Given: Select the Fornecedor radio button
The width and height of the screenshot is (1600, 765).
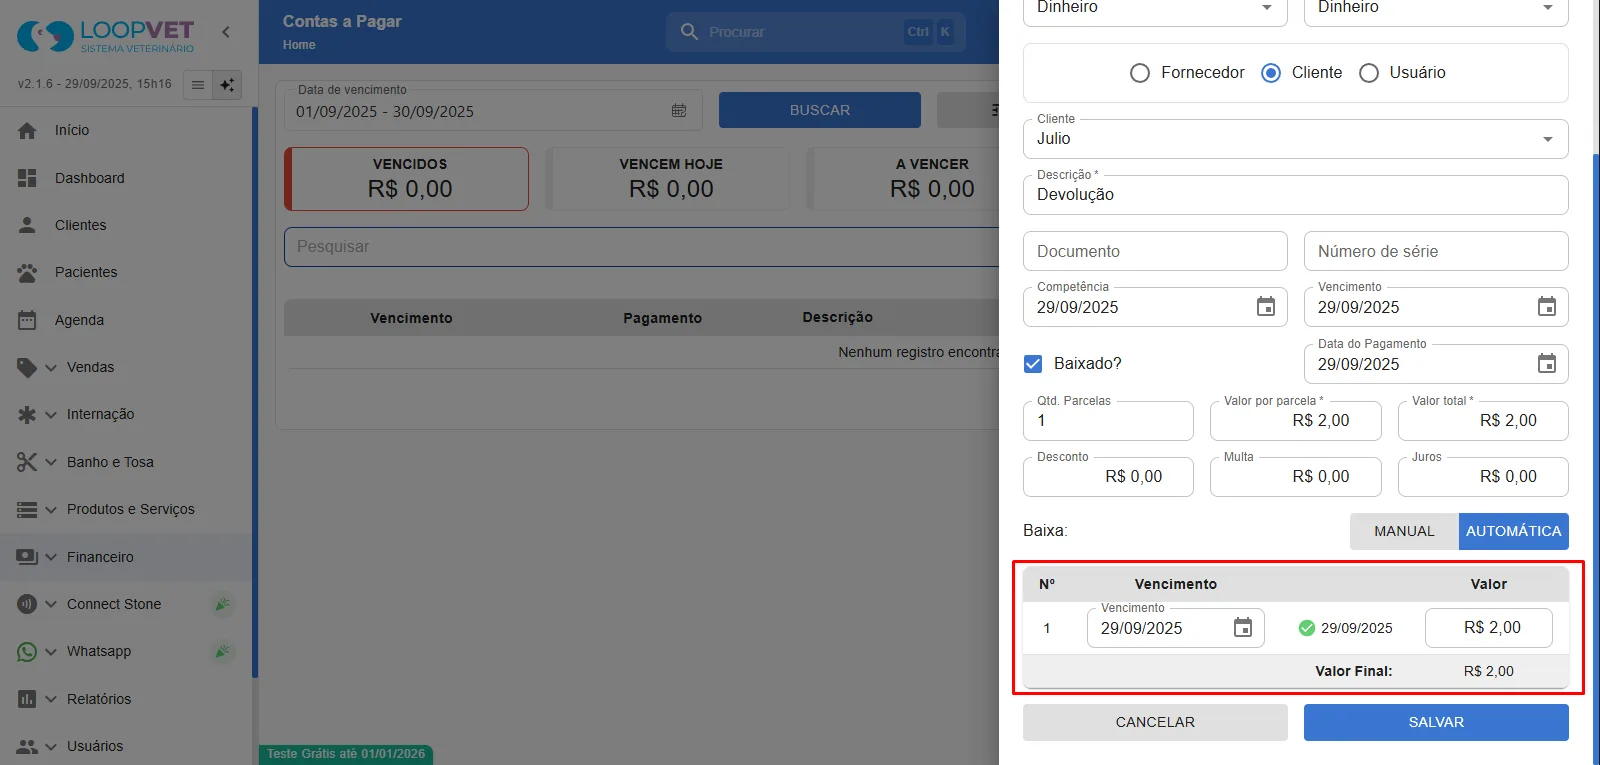Looking at the screenshot, I should tap(1139, 73).
